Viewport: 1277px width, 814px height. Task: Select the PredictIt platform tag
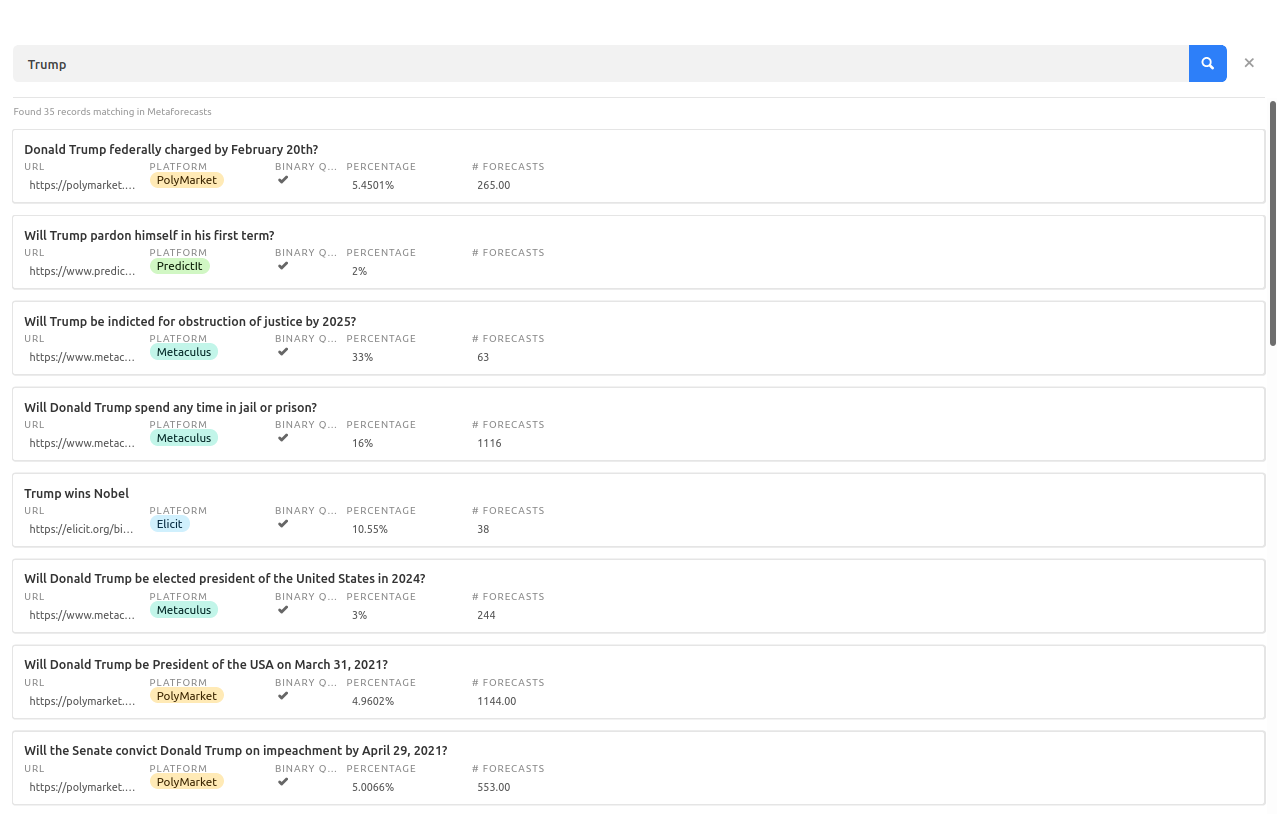pyautogui.click(x=180, y=266)
